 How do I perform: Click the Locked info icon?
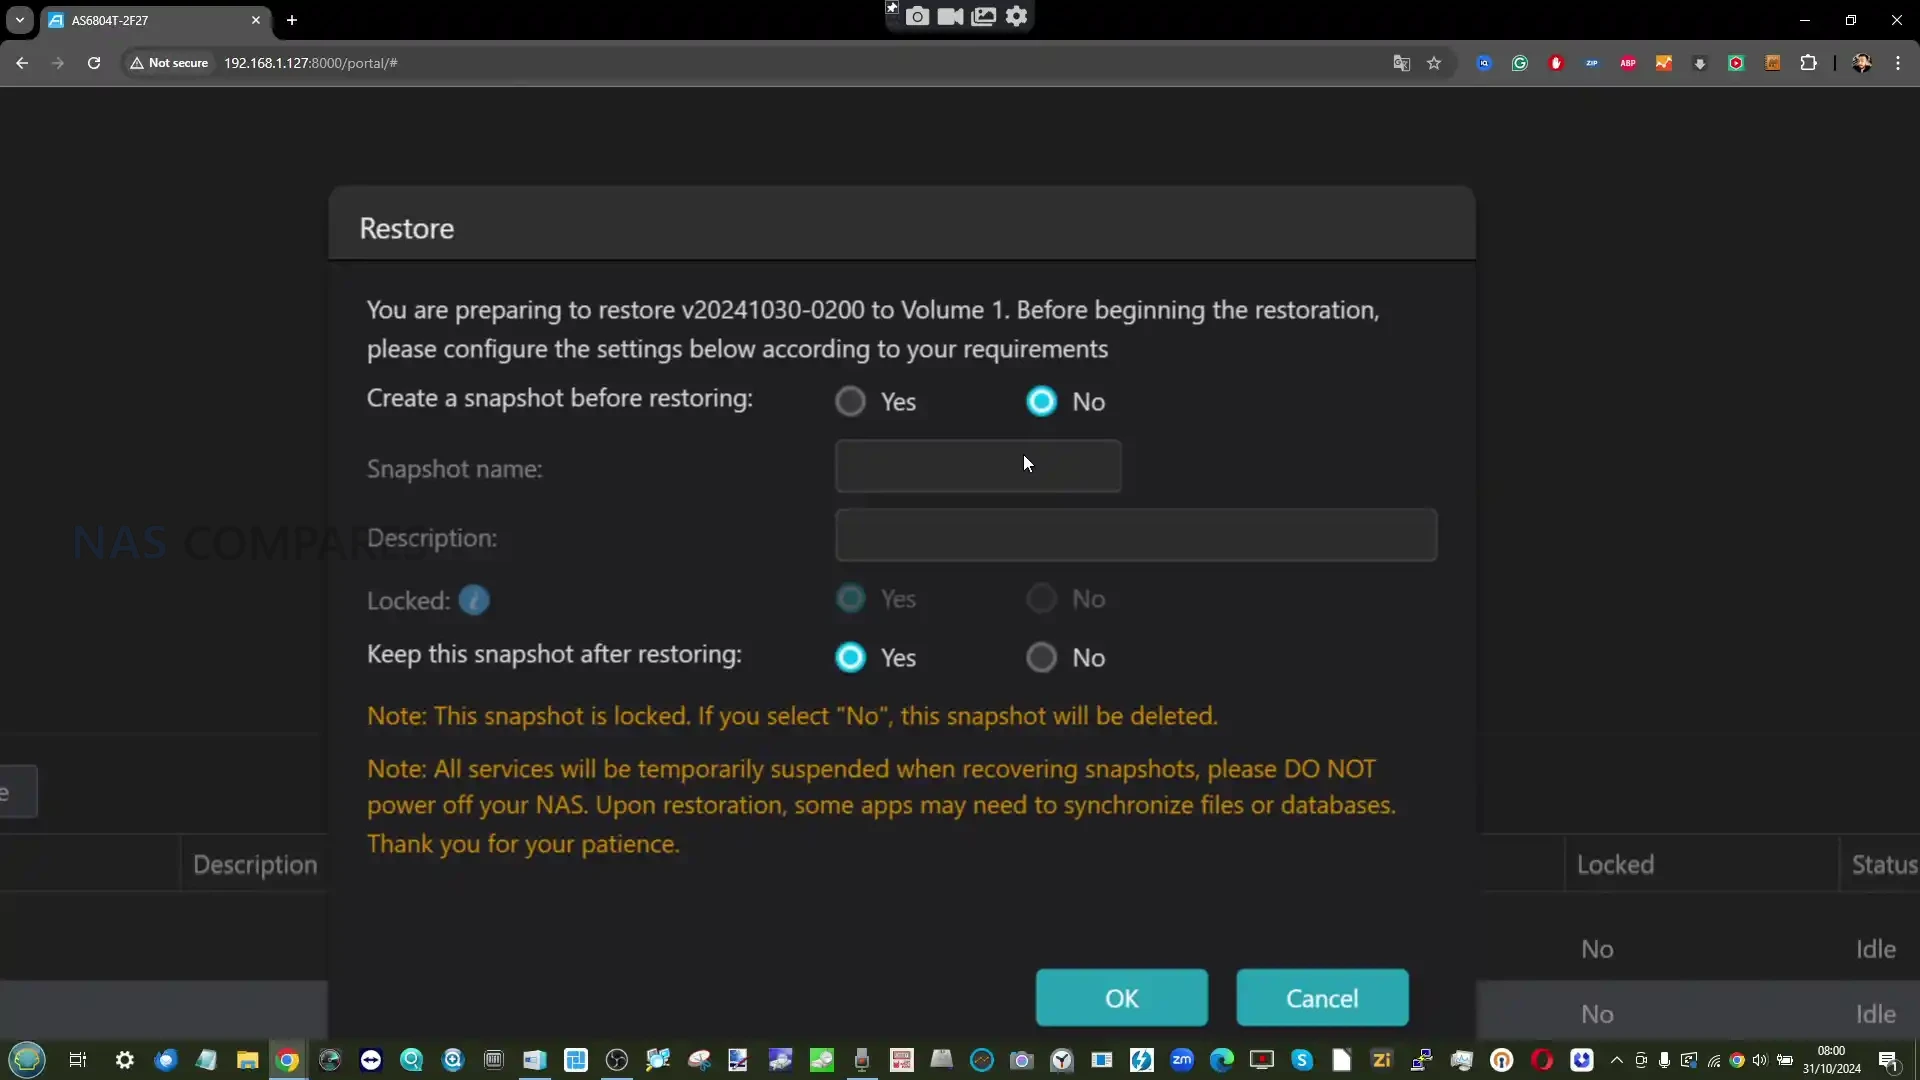(474, 601)
